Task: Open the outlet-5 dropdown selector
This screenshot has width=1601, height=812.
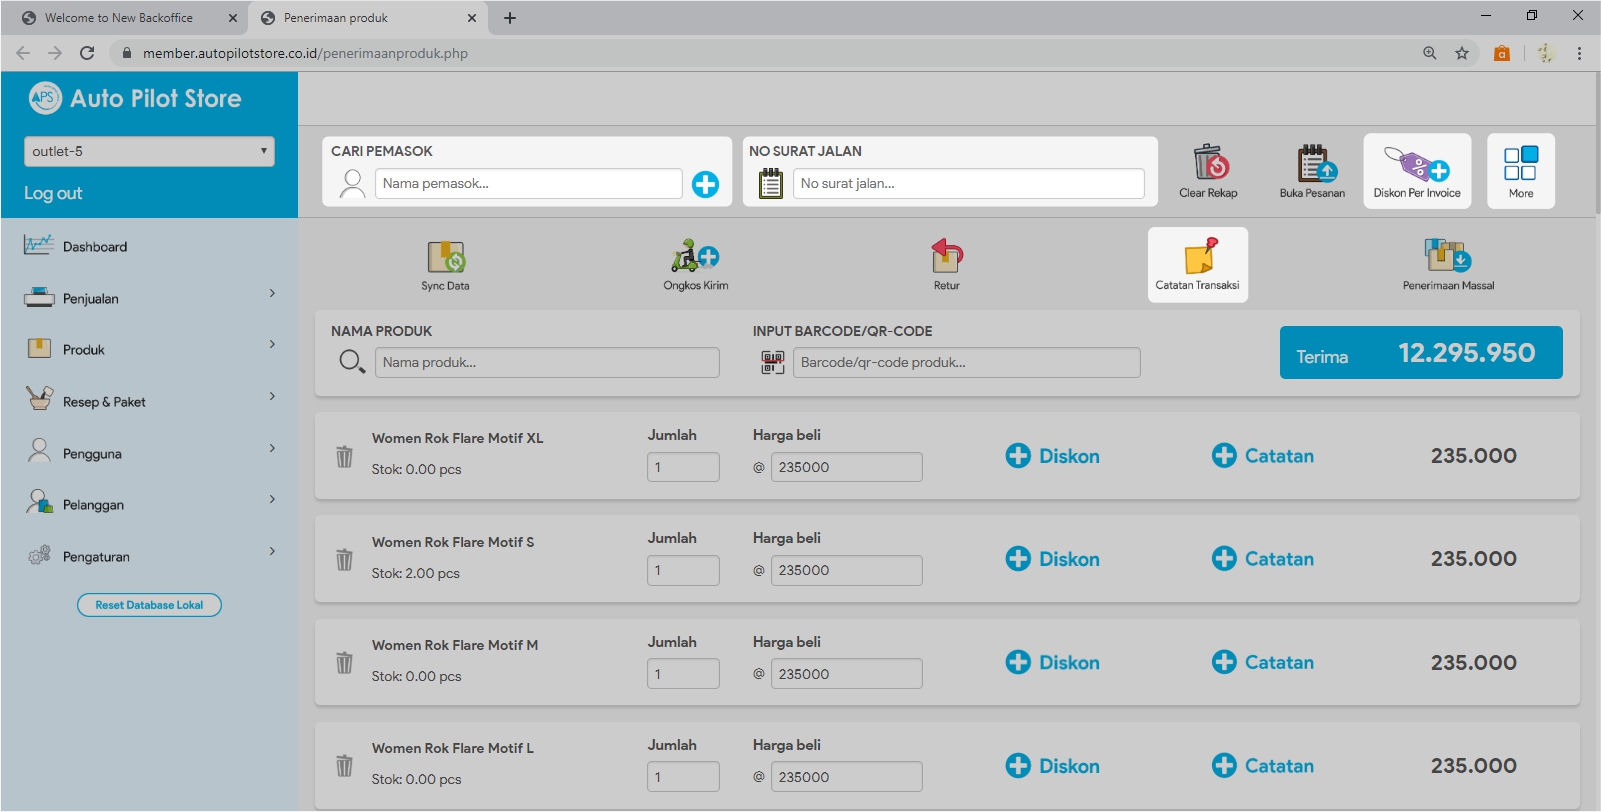Action: point(149,152)
